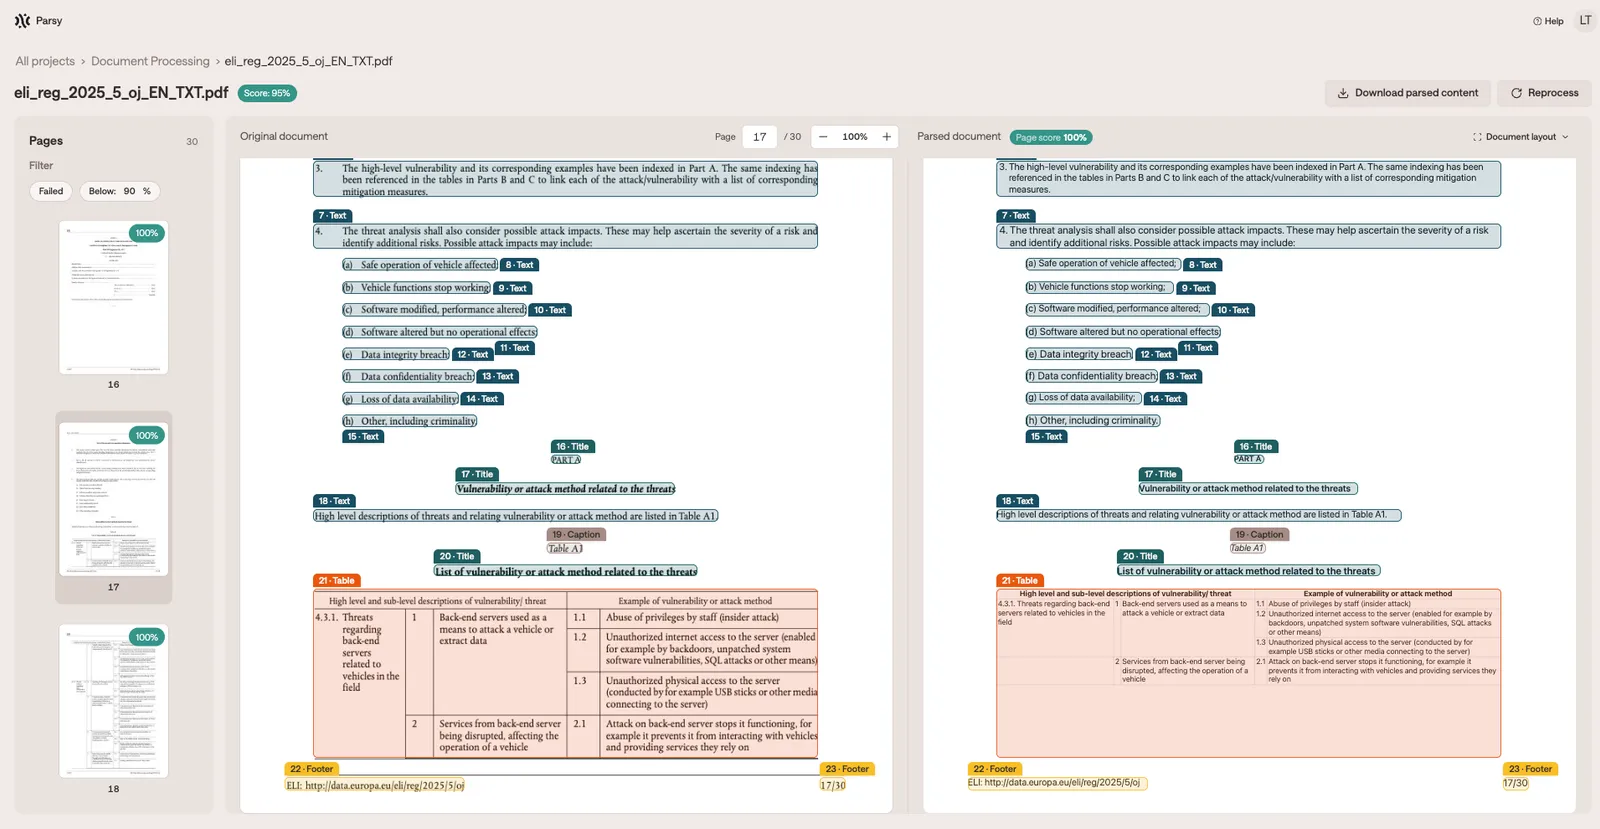Click the 22 · Footer tag in original document
Viewport: 1600px width, 829px height.
(312, 769)
